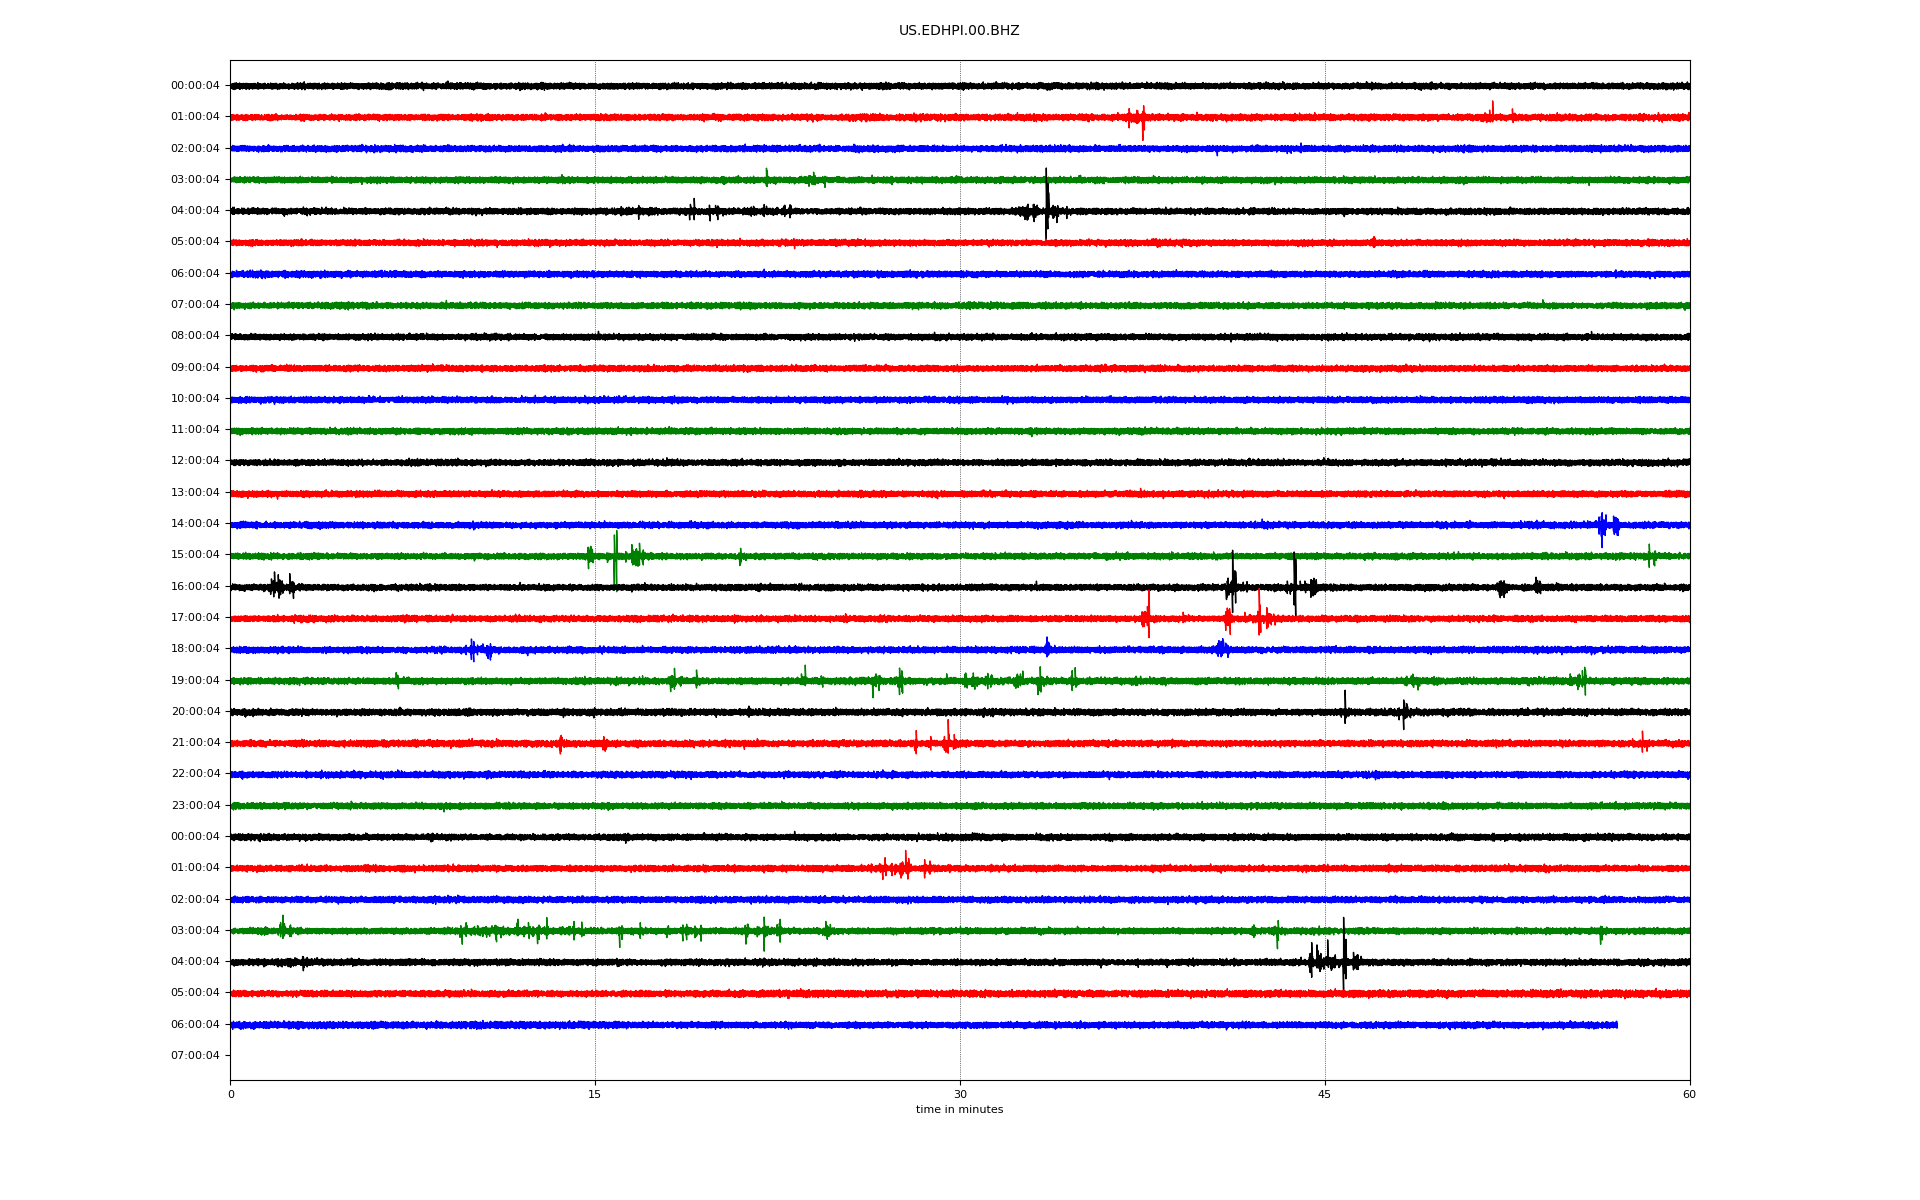Click the 07:00:04 label at the bottom
Viewport: 1920px width, 1200px height.
(195, 1055)
